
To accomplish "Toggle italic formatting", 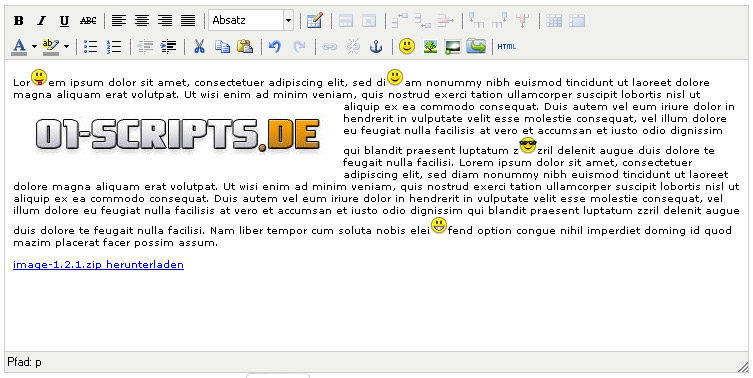I will 42,21.
